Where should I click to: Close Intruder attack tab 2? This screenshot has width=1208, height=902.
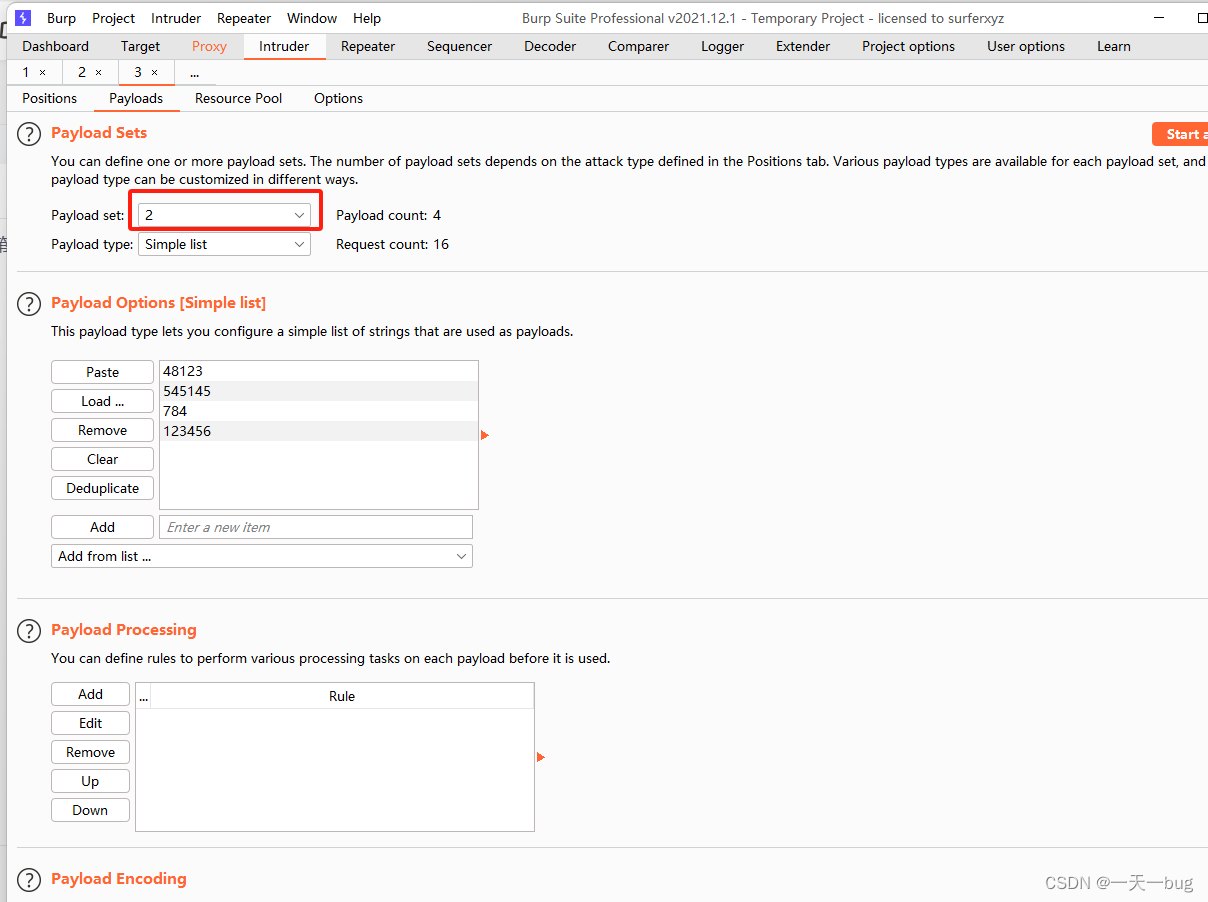click(98, 72)
